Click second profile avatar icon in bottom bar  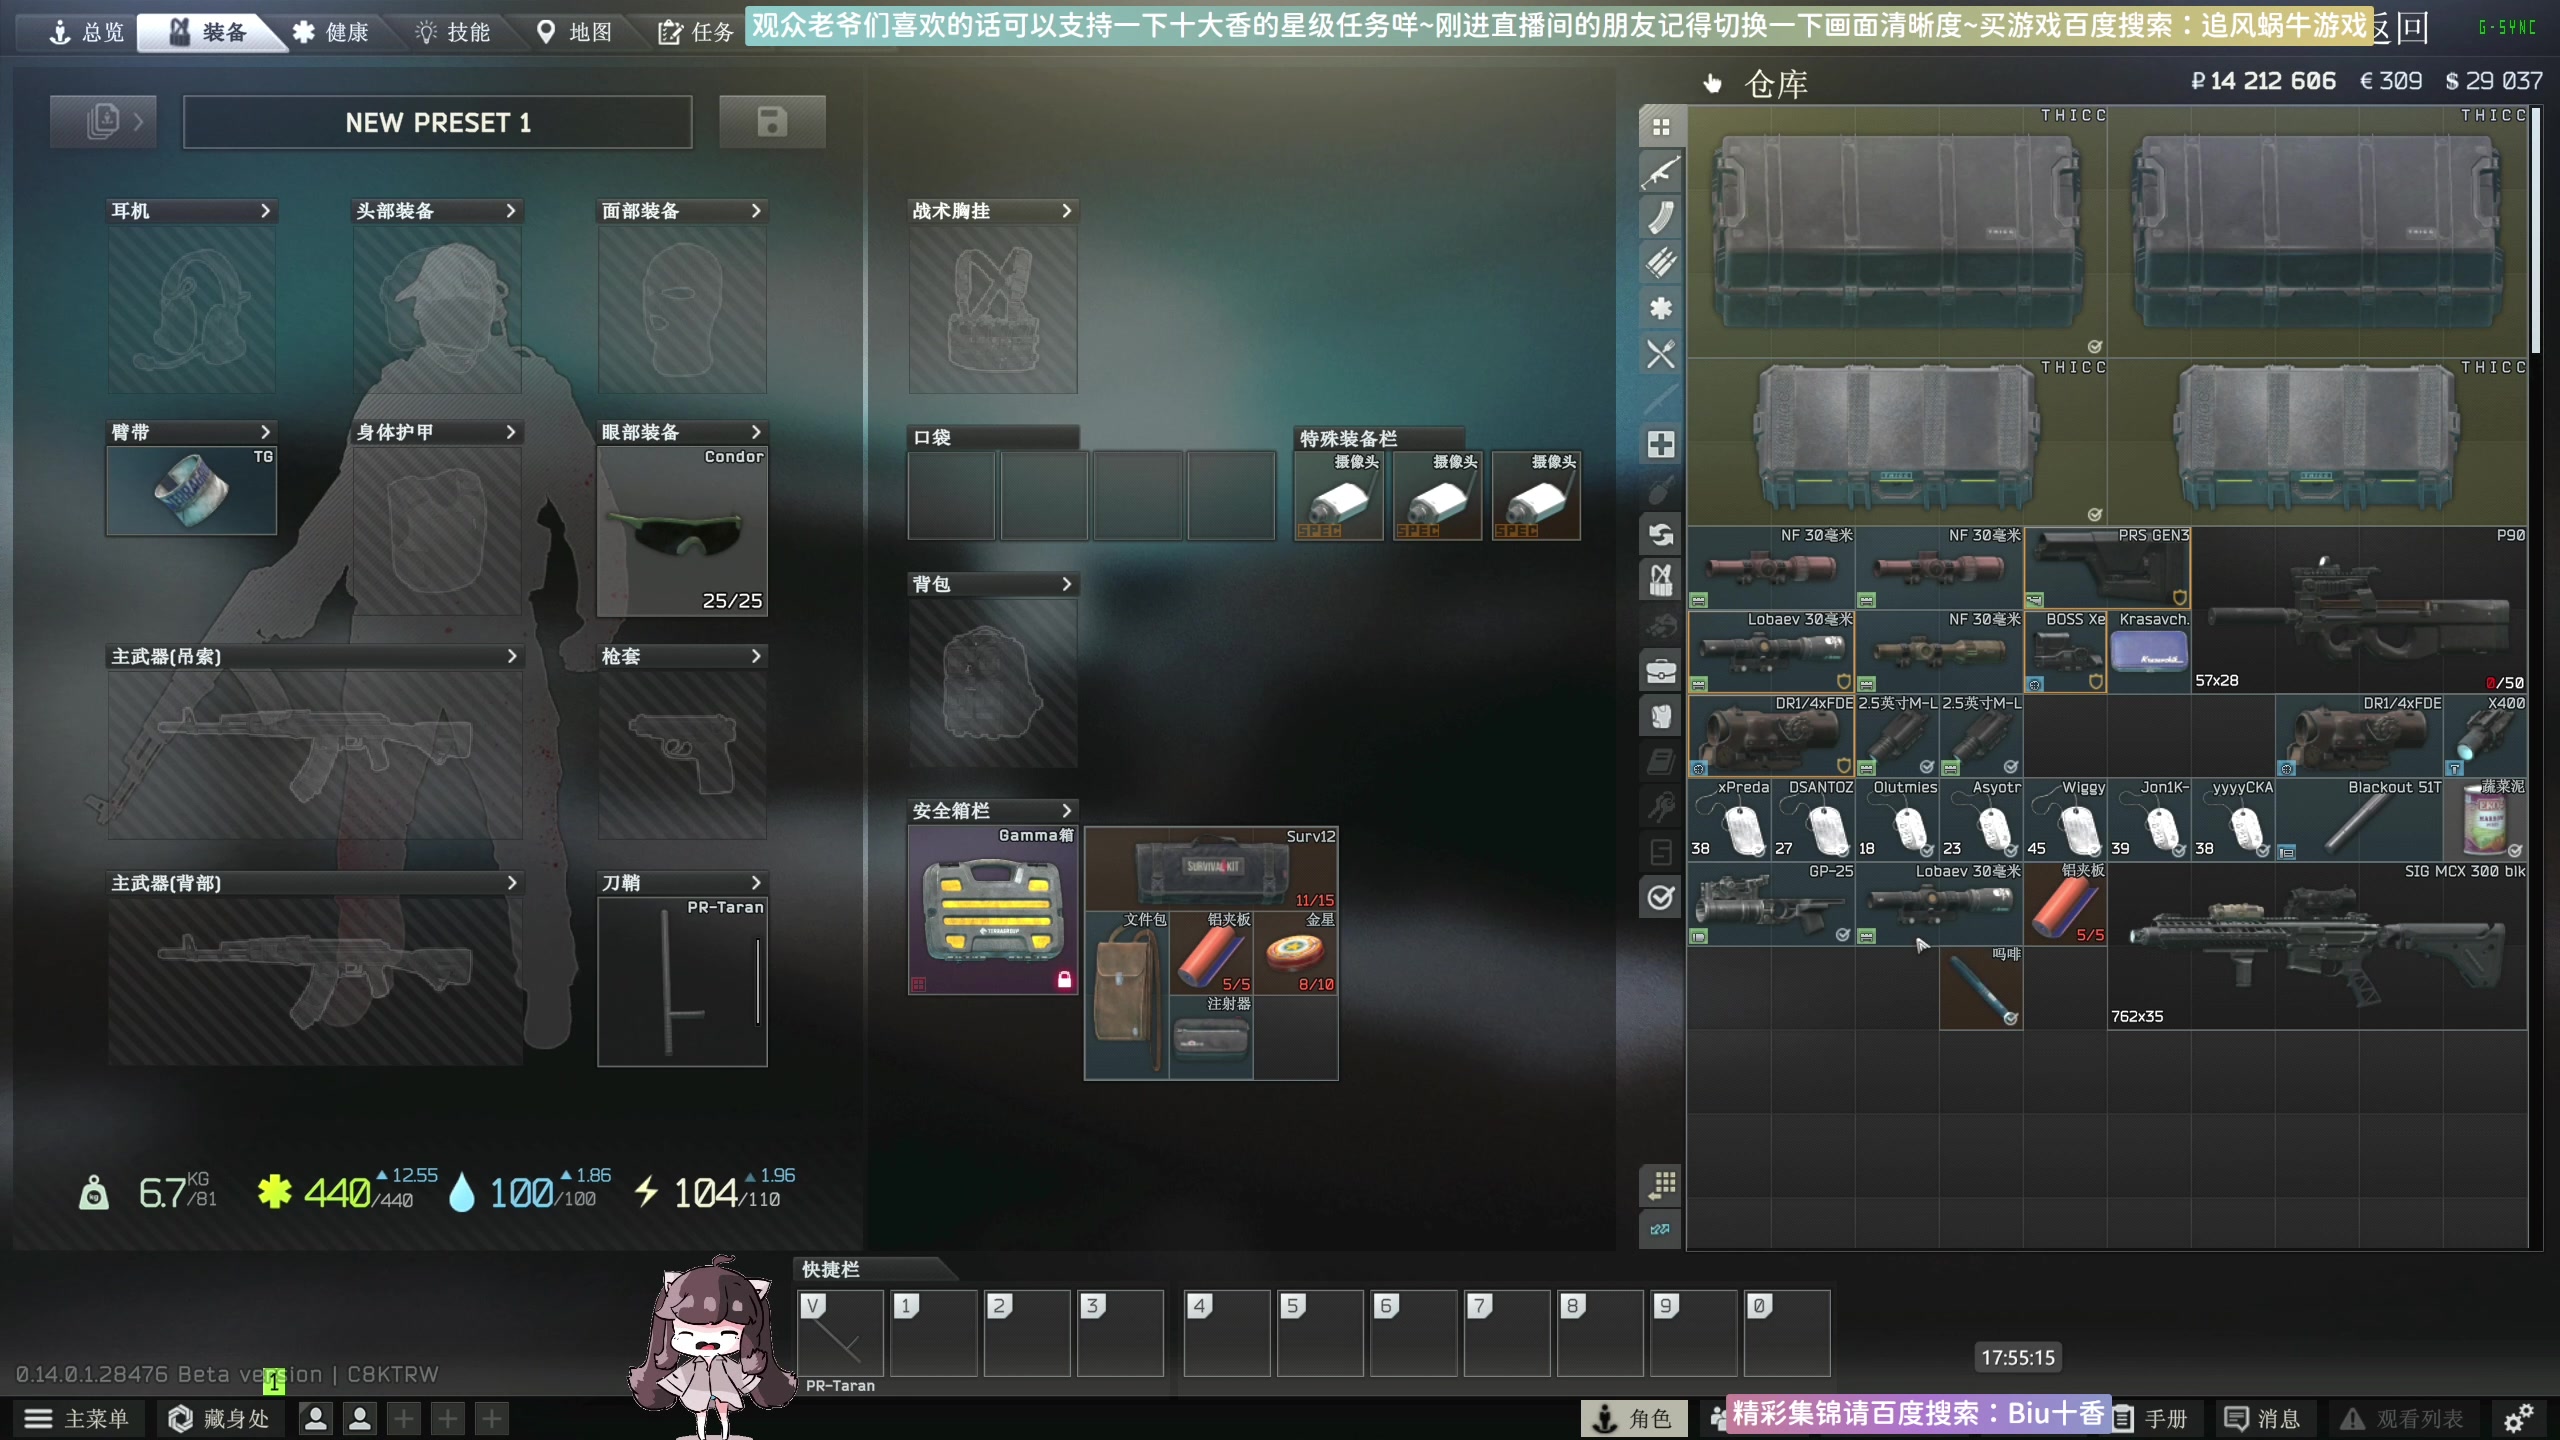[x=360, y=1418]
